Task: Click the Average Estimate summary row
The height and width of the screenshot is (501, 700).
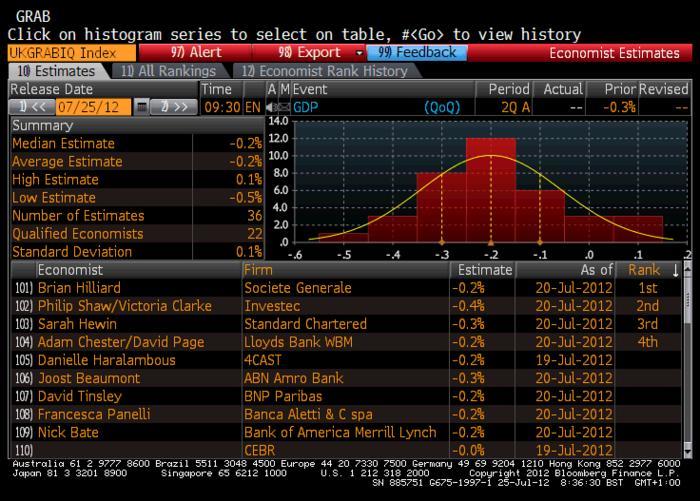Action: pos(137,161)
